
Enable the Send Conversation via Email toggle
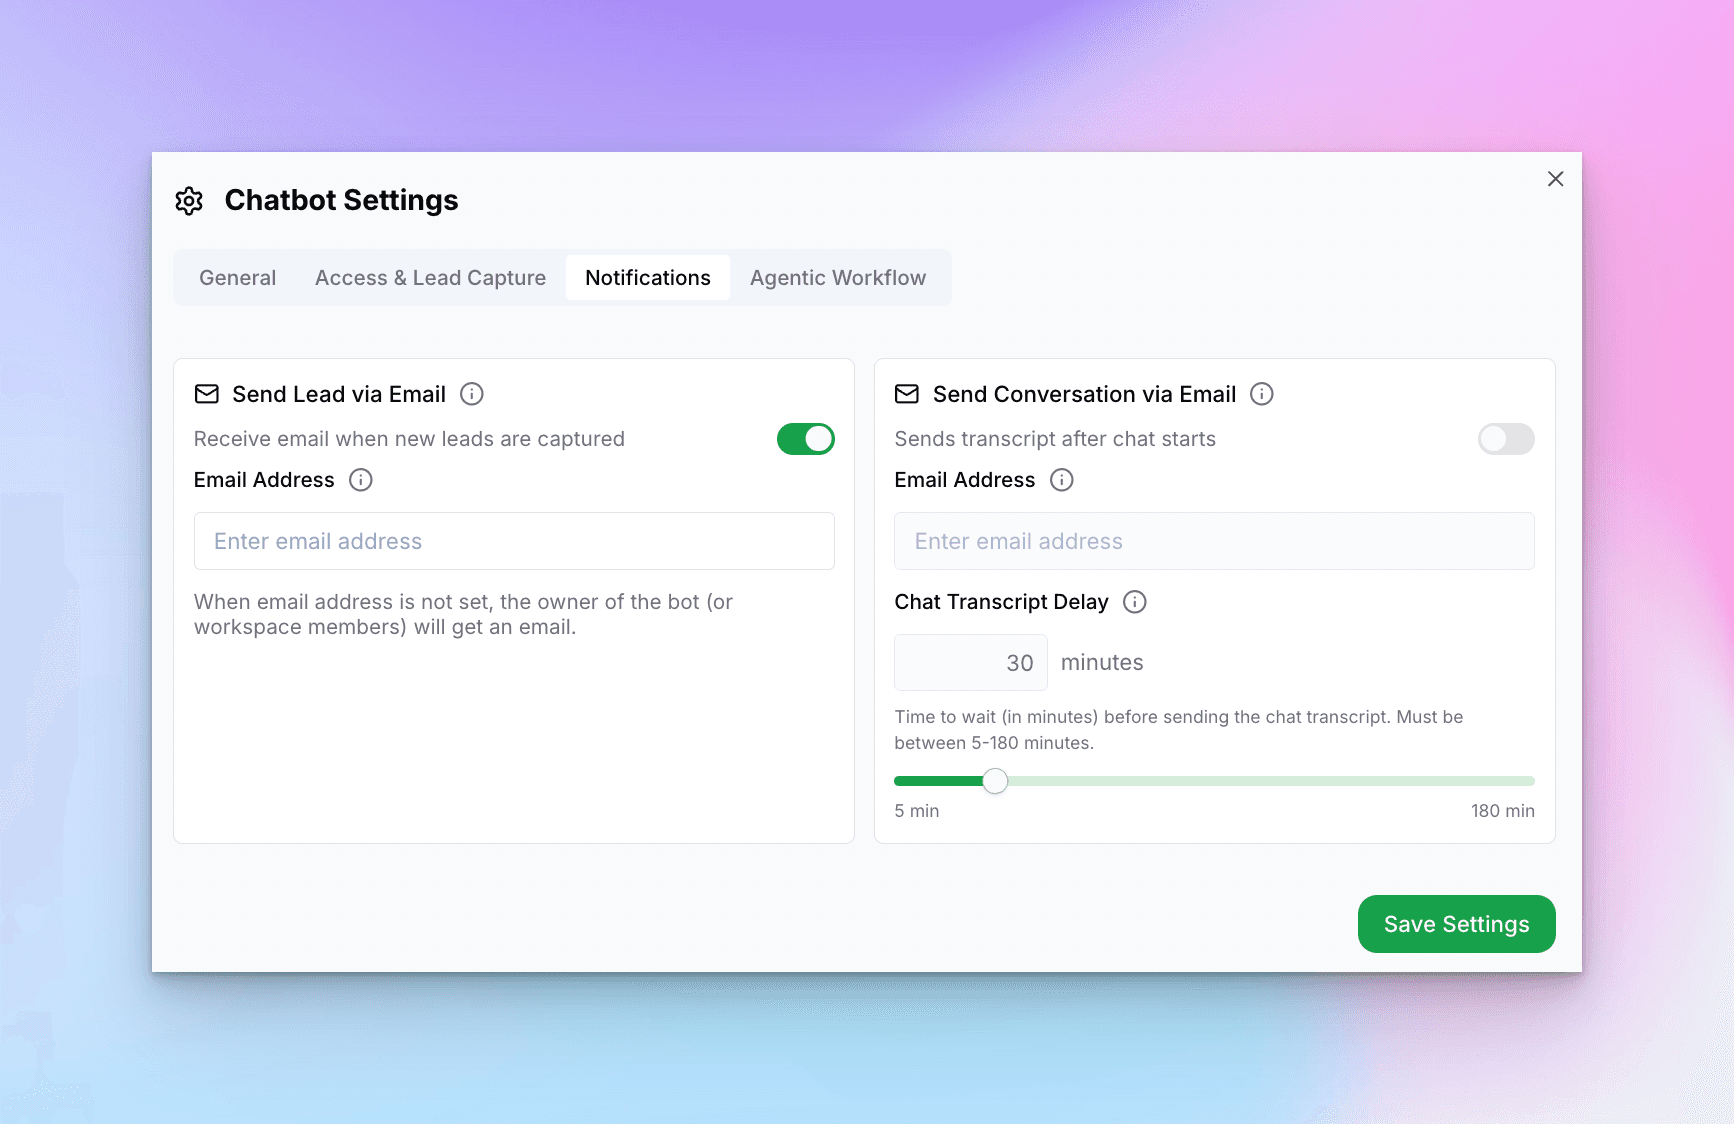click(1505, 439)
